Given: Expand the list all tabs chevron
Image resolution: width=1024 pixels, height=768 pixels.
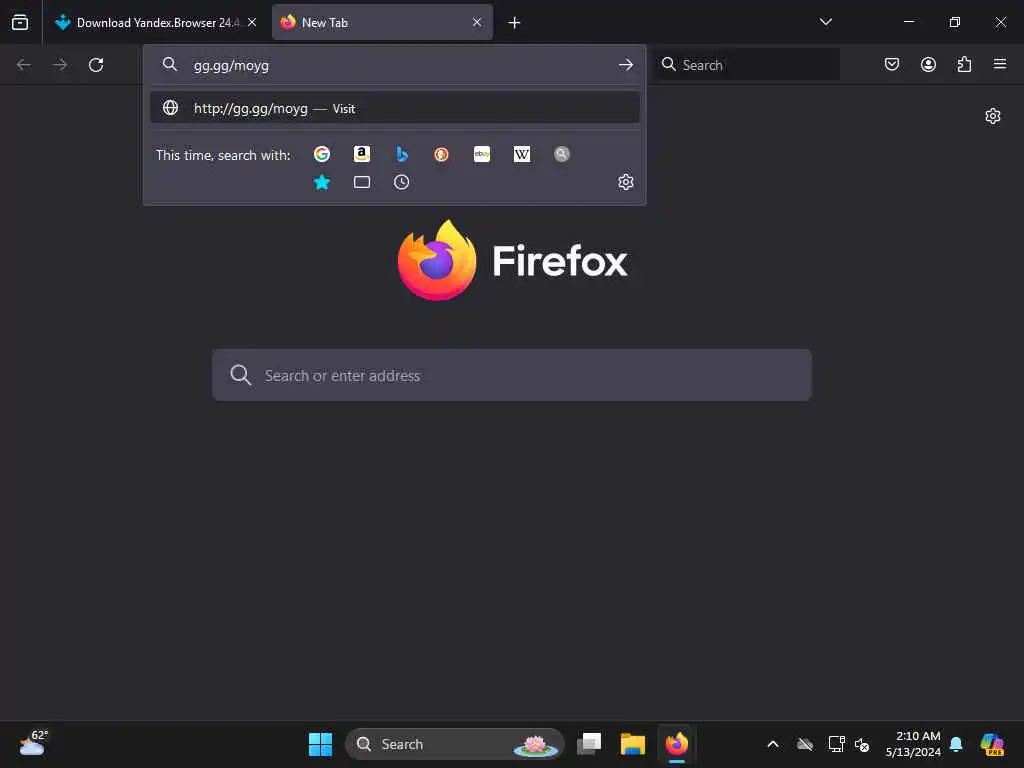Looking at the screenshot, I should [x=825, y=22].
